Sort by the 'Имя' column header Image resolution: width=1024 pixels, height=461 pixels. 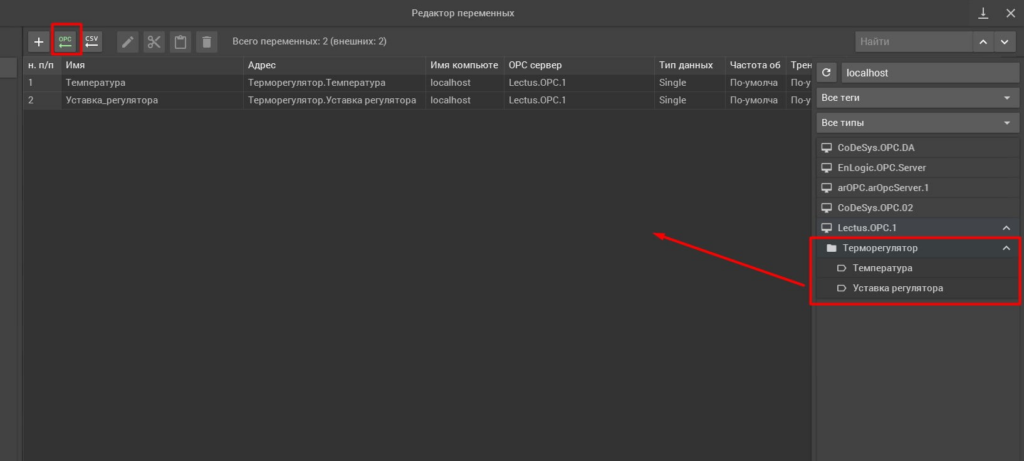(150, 65)
